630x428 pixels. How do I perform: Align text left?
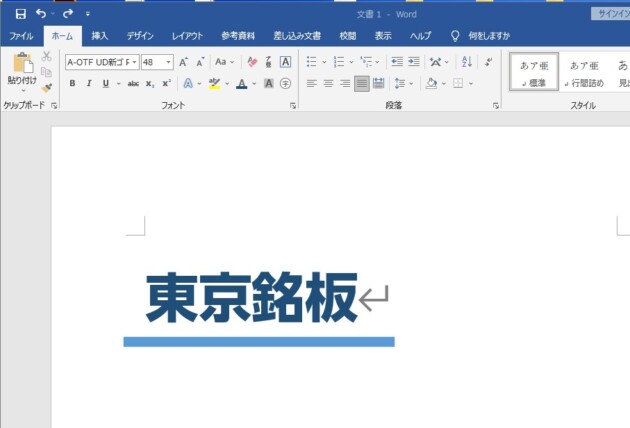[x=312, y=83]
